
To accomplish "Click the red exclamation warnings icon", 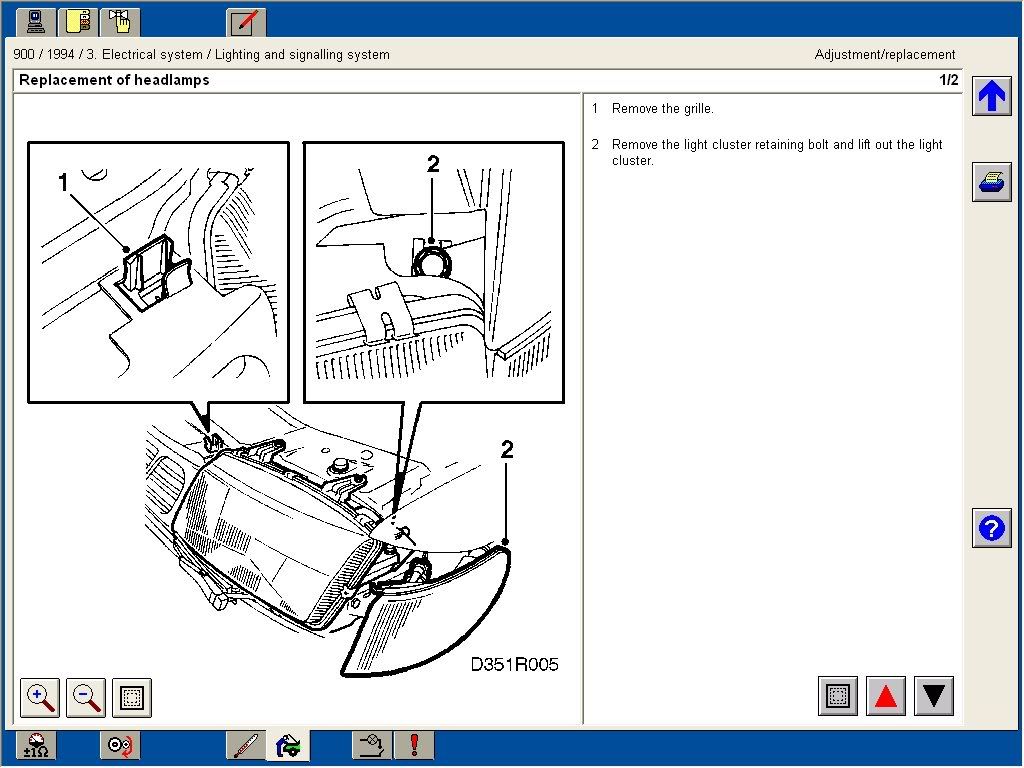I will click(414, 745).
